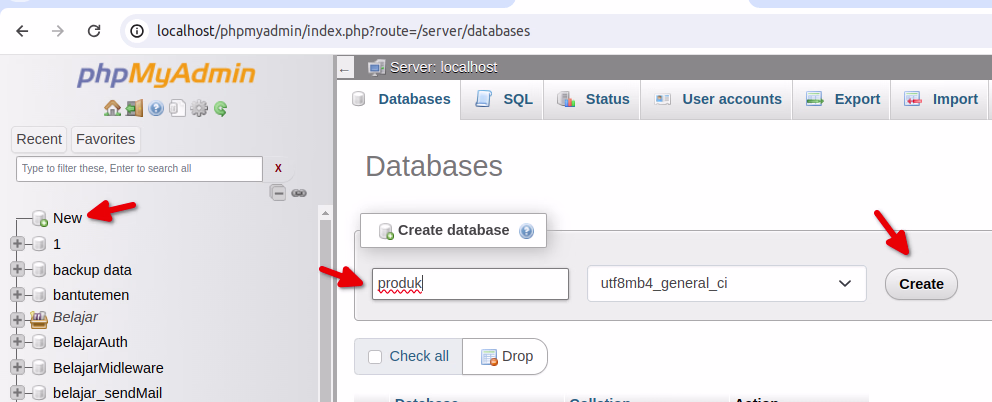
Task: Open the Status tab
Action: pos(593,99)
